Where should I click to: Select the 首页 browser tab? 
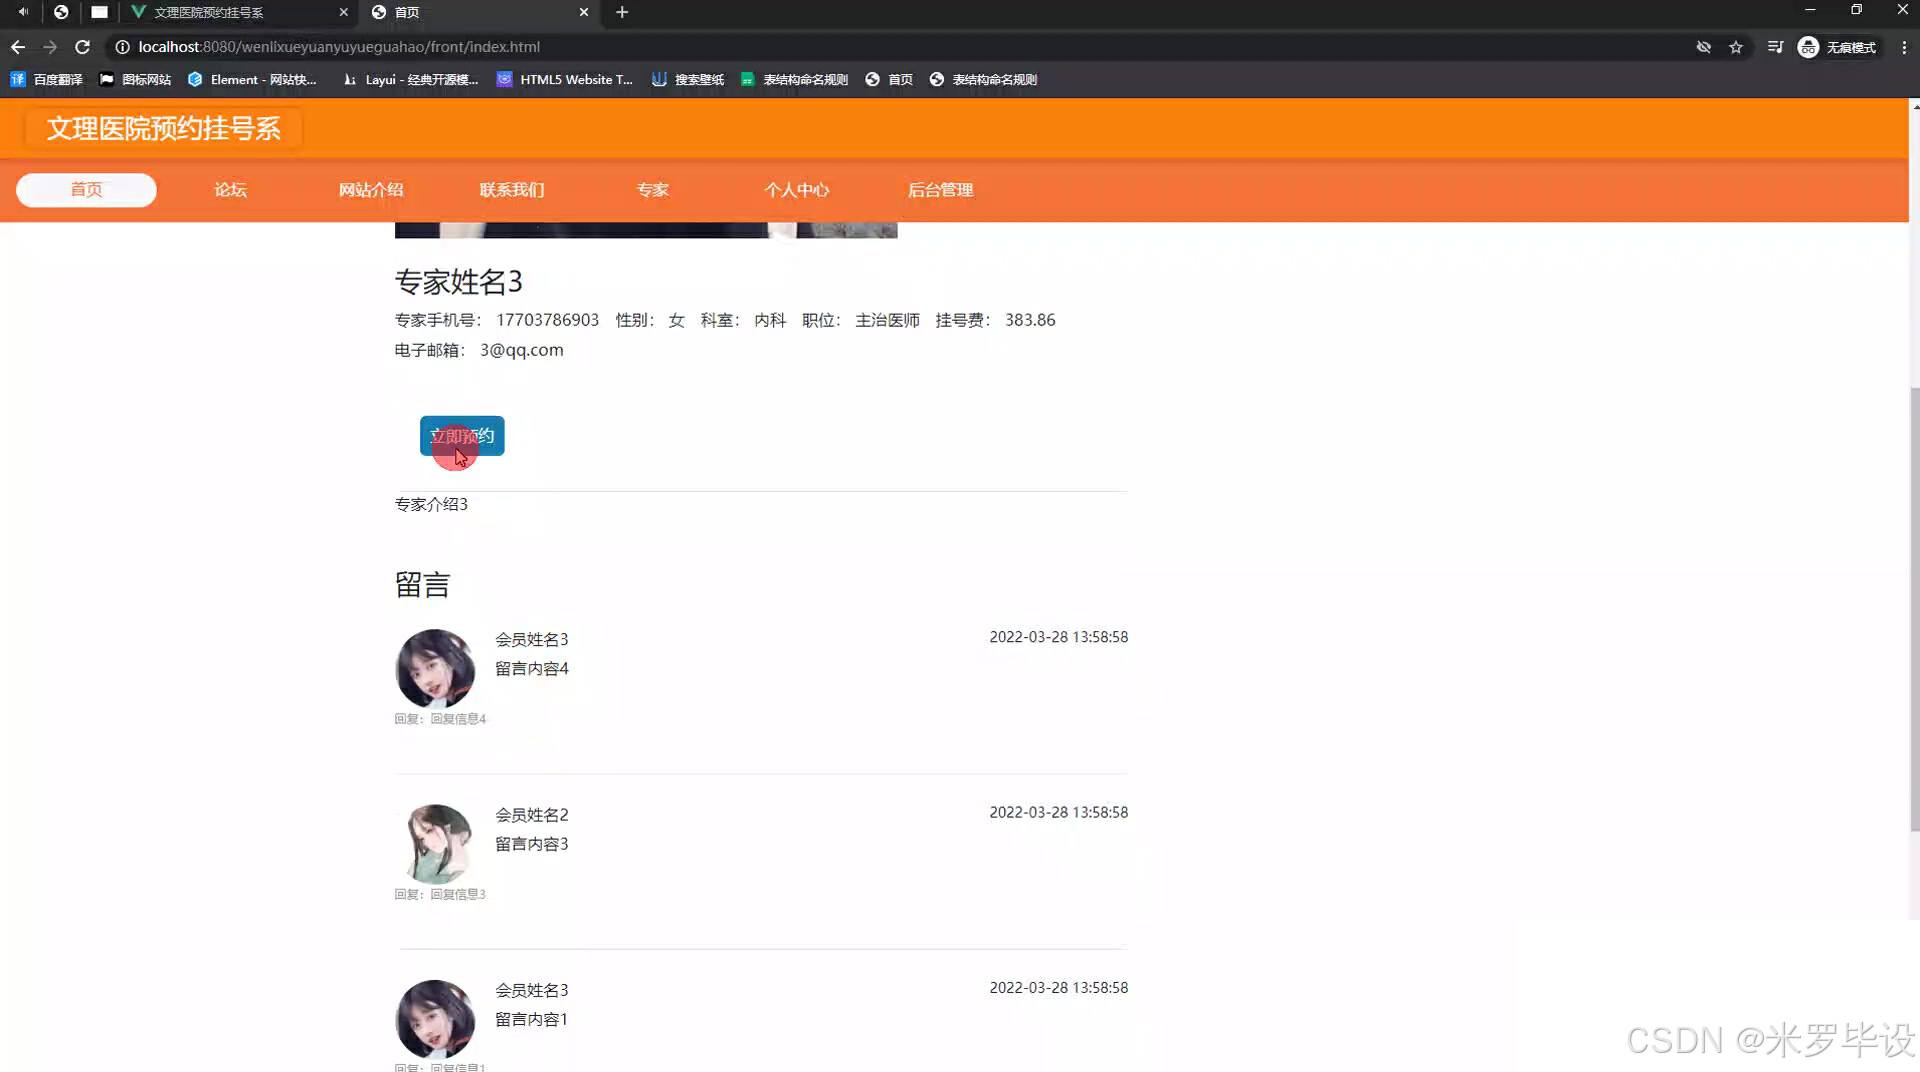tap(407, 12)
